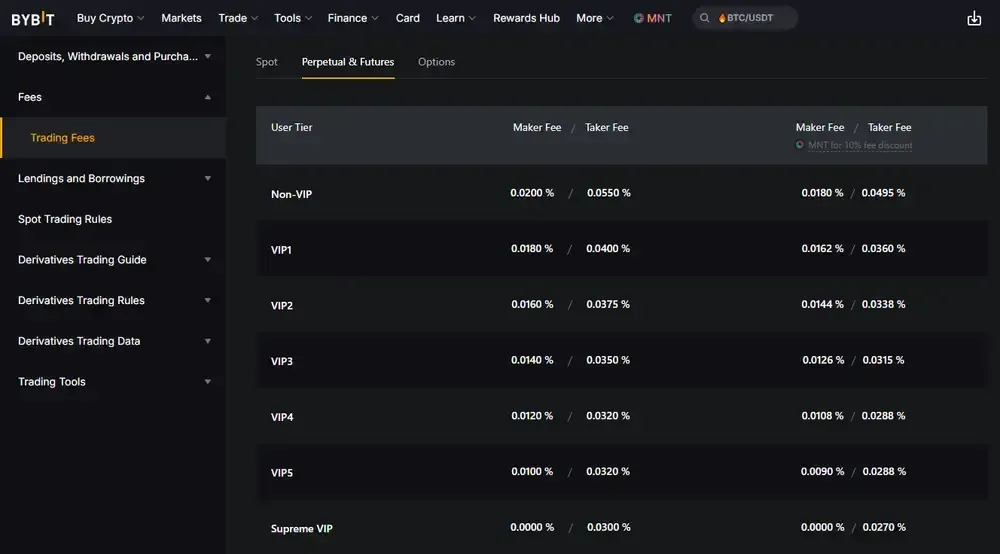1000x554 pixels.
Task: Click VIP4 maker fee 0.0120 %
Action: (532, 416)
